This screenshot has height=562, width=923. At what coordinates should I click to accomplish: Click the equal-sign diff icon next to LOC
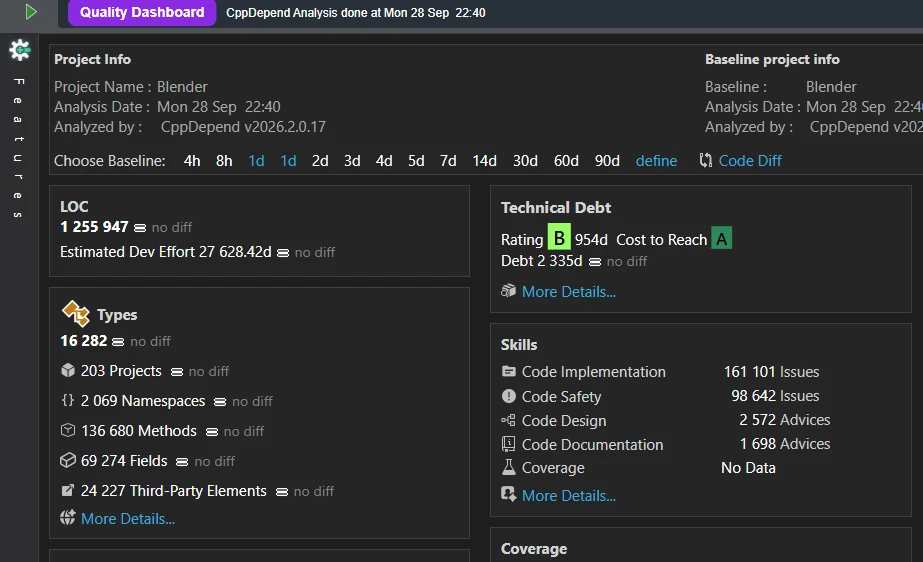[x=140, y=228]
